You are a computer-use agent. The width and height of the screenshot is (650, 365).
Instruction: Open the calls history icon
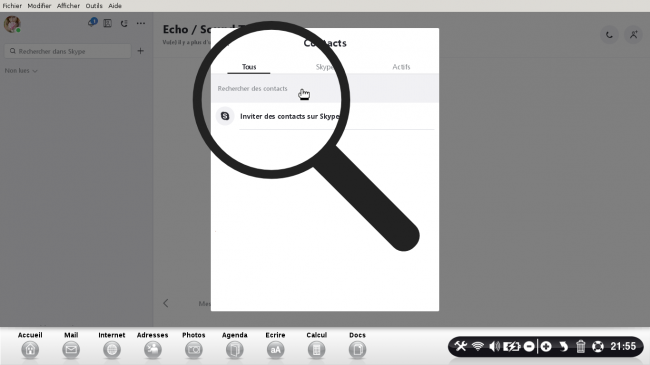[124, 23]
